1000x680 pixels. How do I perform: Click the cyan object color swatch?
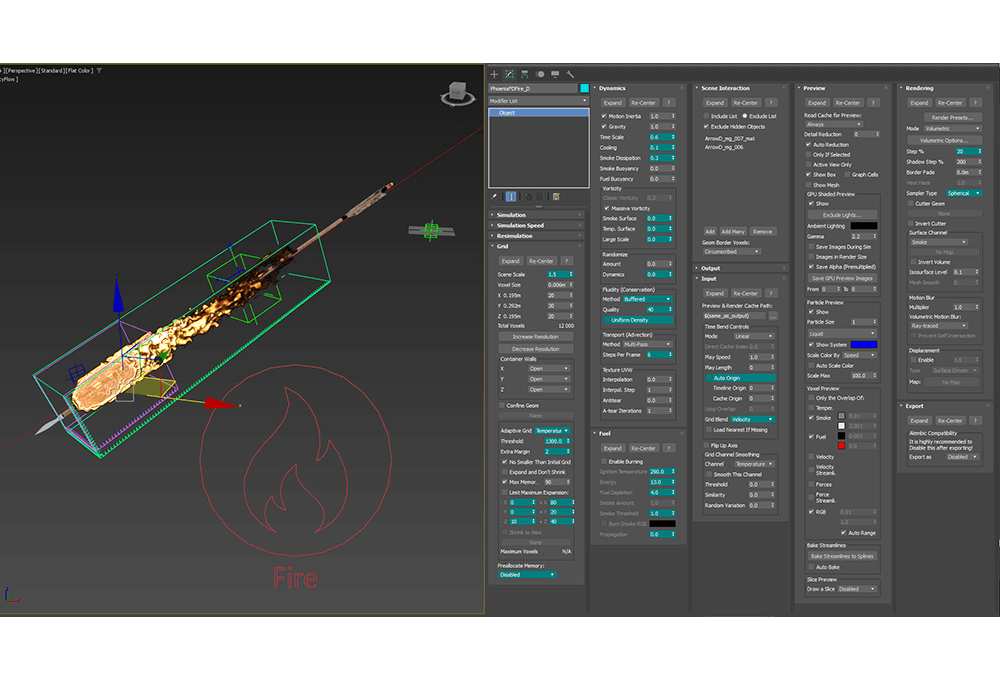coord(584,88)
